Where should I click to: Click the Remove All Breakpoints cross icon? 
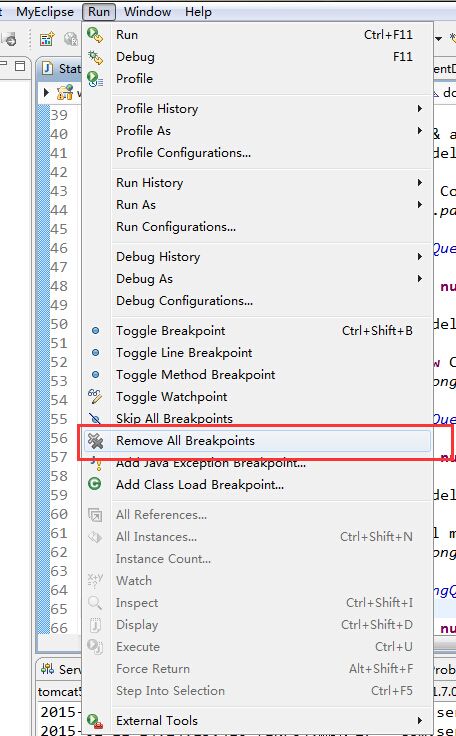[95, 441]
